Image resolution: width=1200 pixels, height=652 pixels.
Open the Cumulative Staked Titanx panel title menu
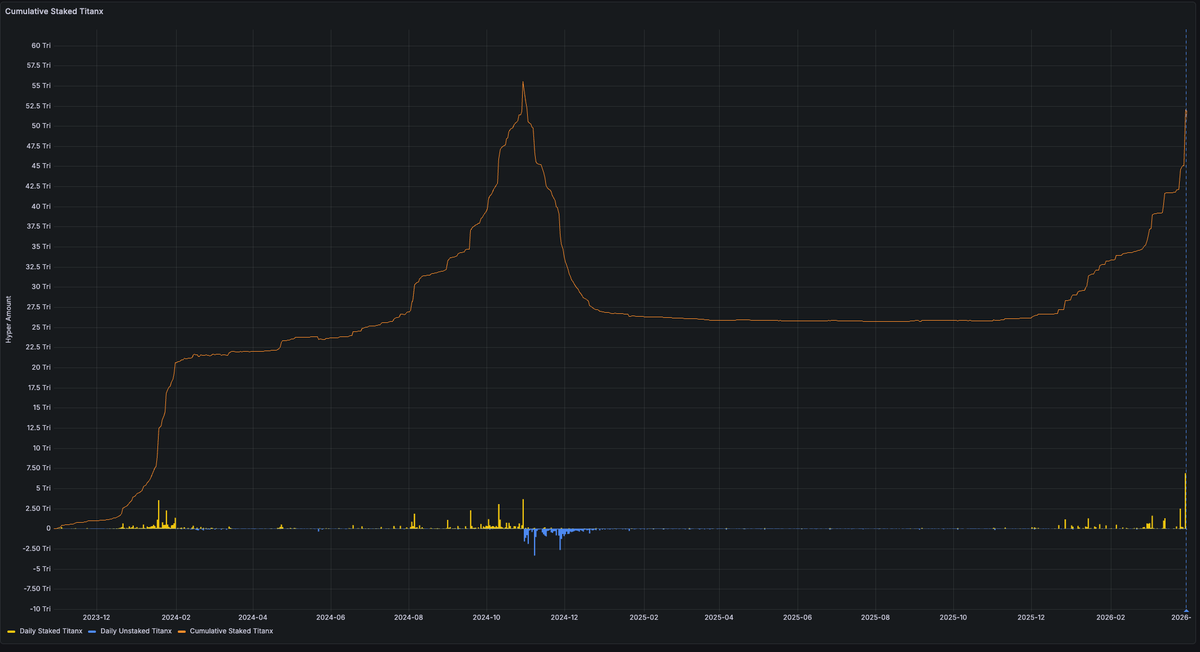coord(53,10)
